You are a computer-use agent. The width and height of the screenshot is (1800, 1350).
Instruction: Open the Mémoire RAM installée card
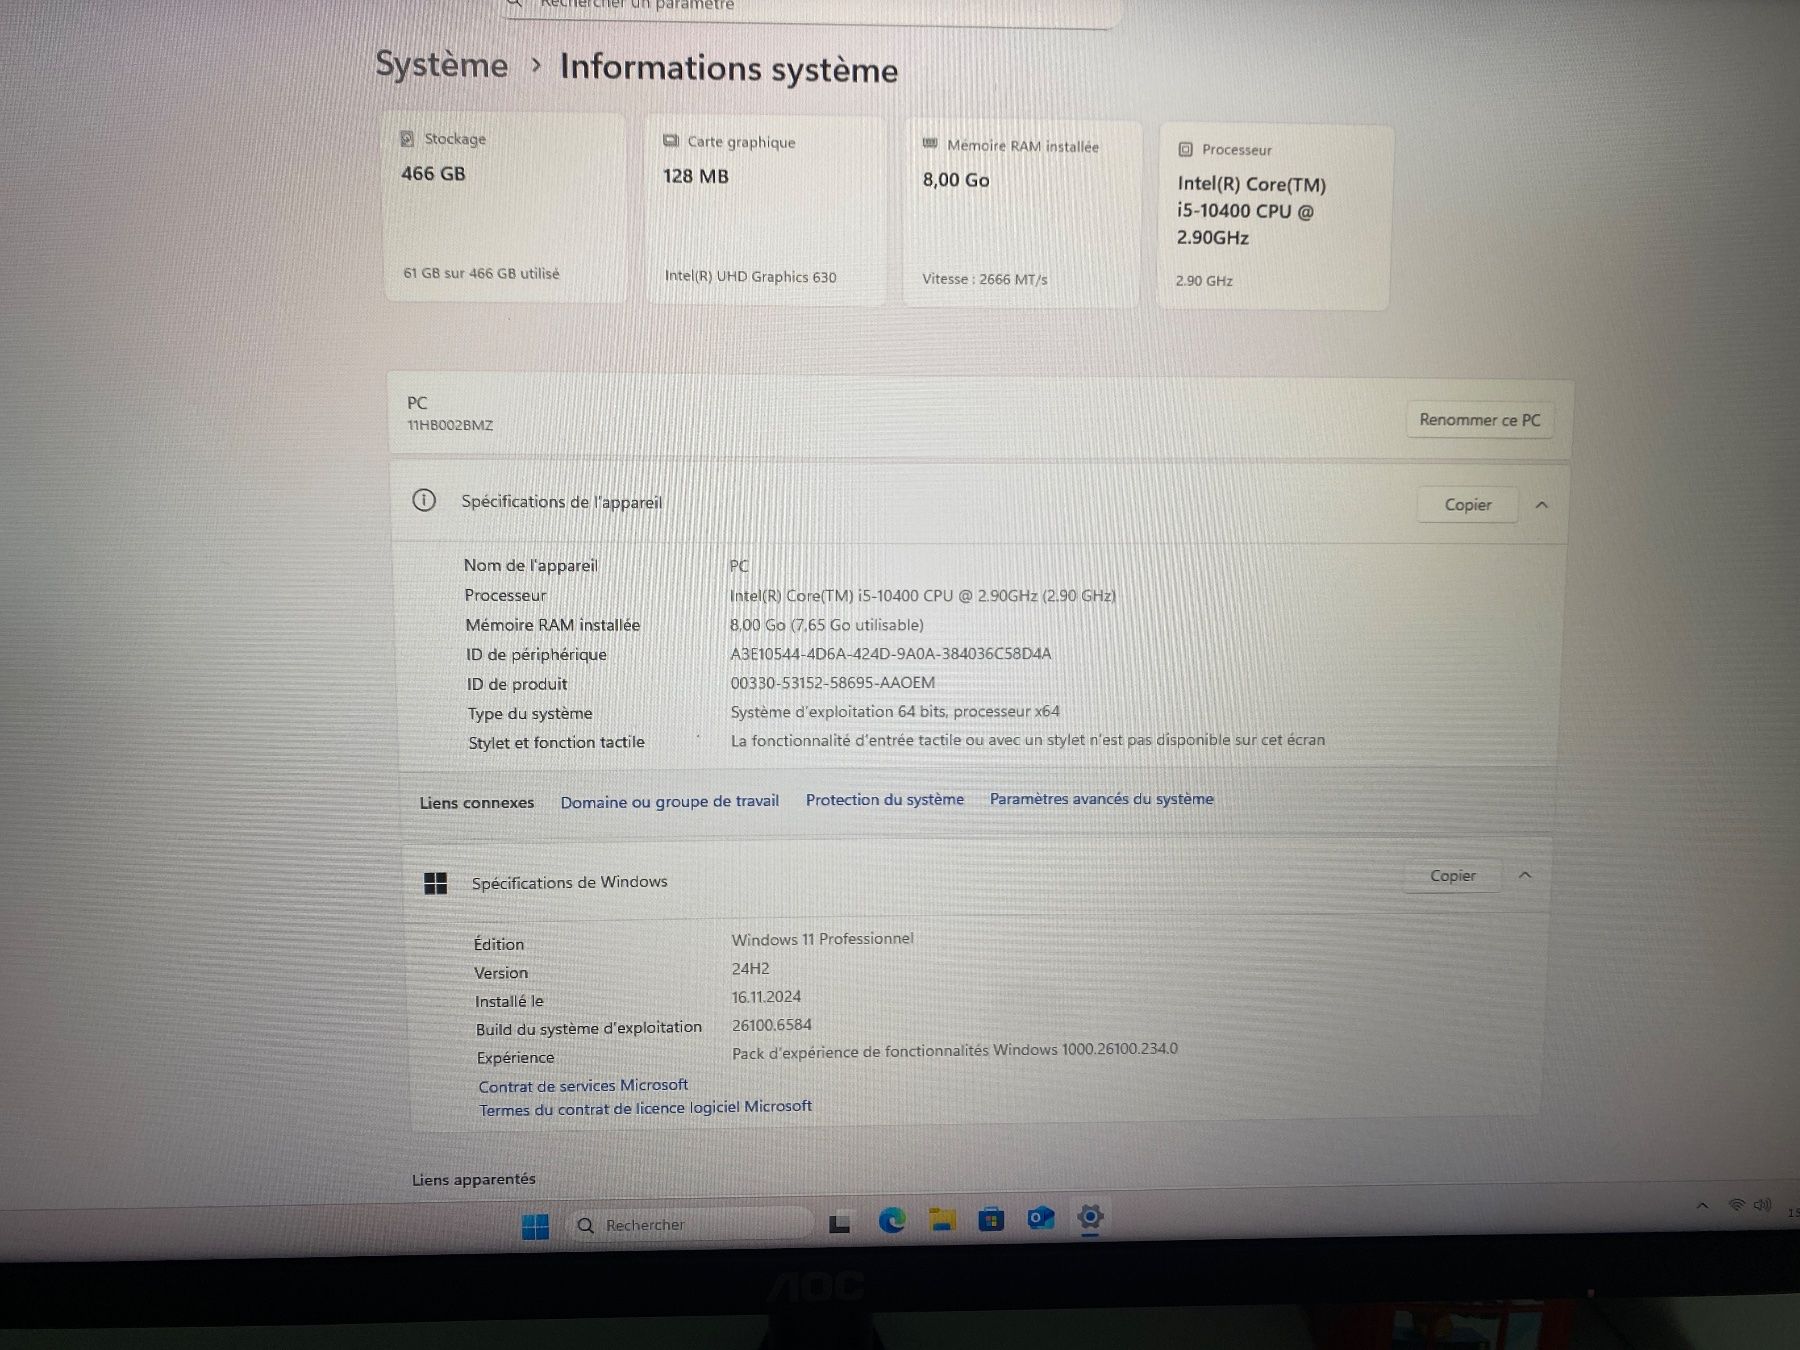(1021, 214)
